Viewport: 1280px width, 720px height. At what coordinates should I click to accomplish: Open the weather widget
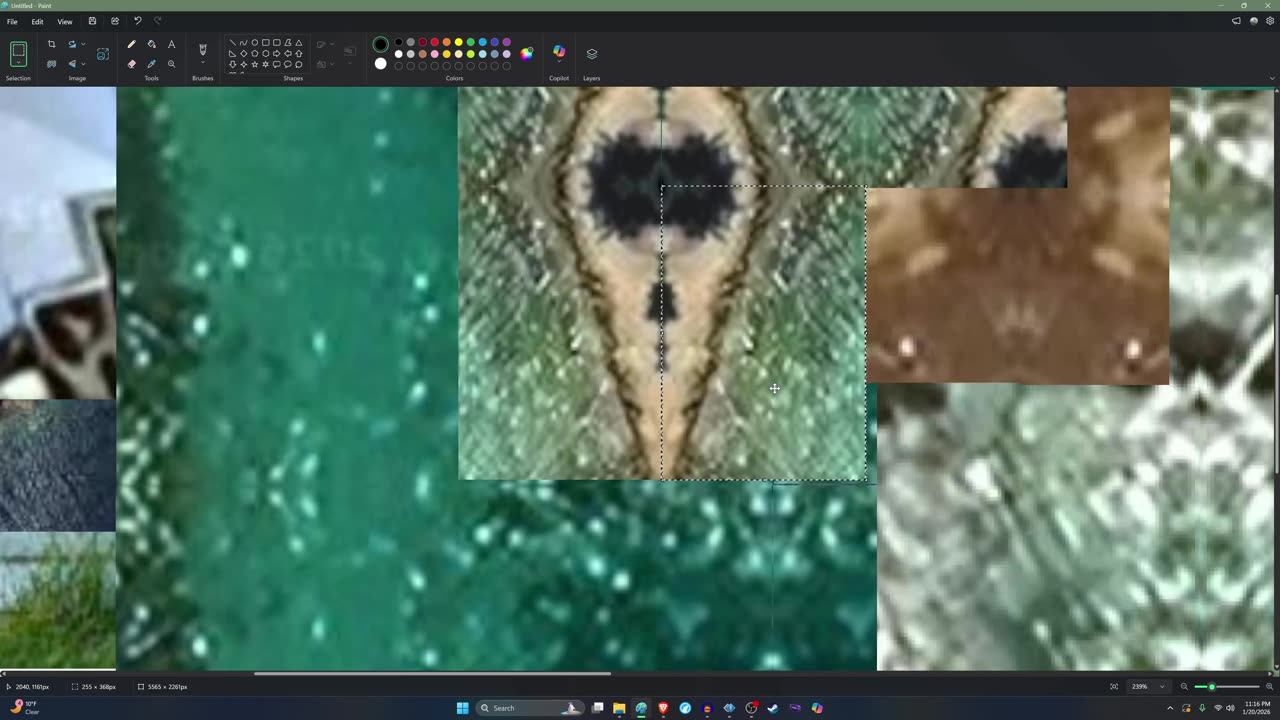pos(24,708)
